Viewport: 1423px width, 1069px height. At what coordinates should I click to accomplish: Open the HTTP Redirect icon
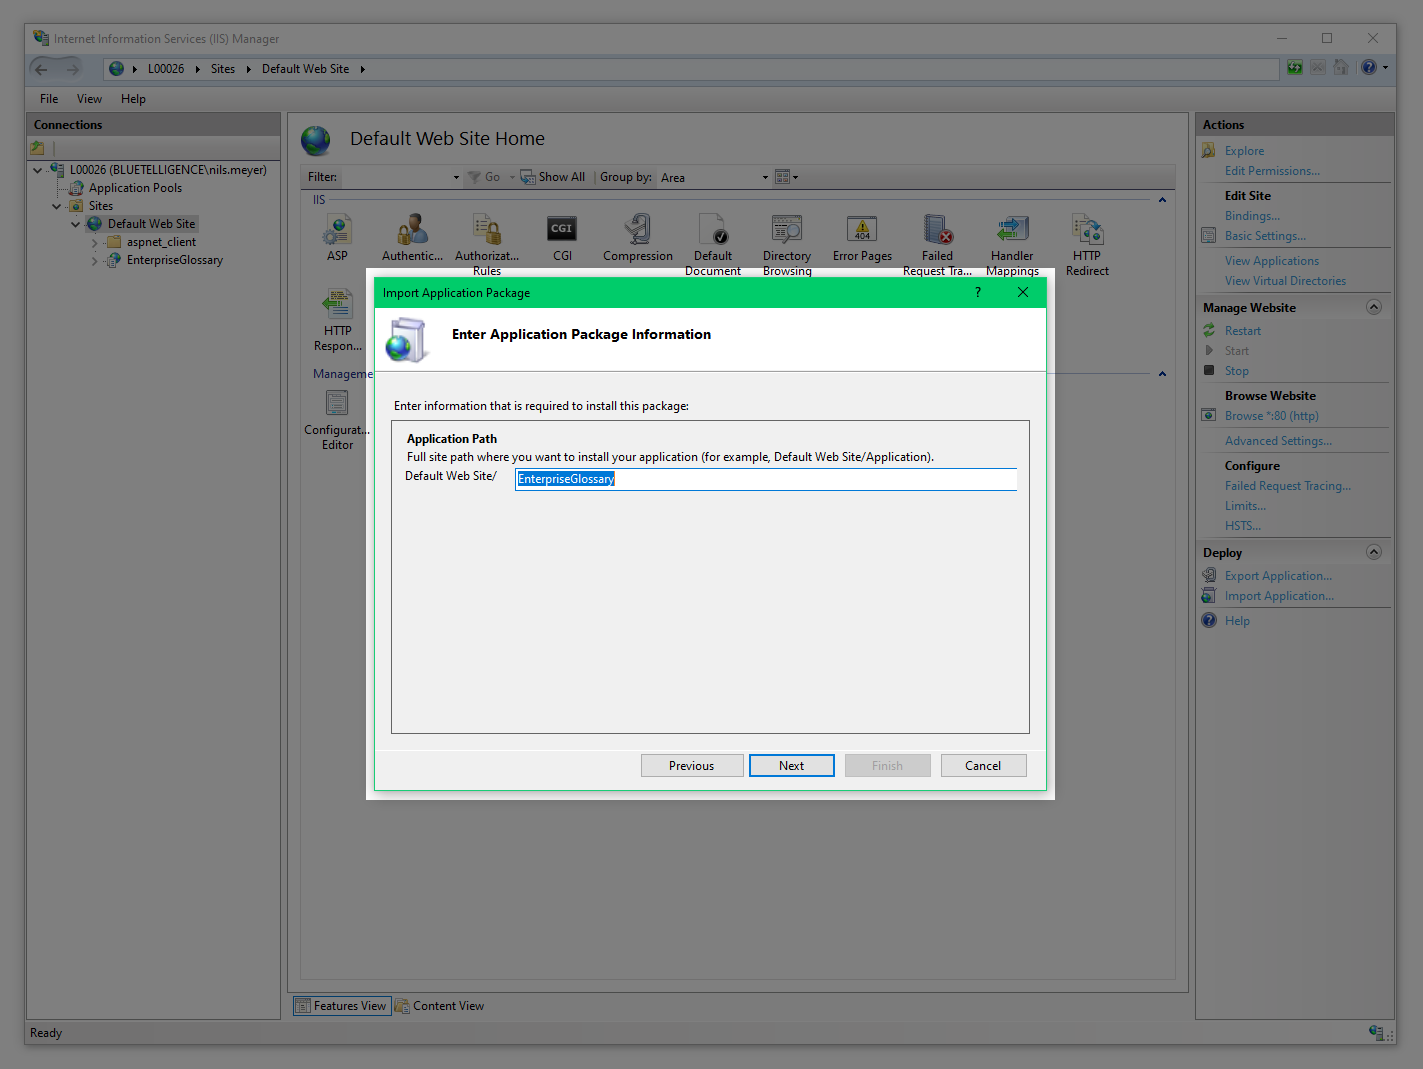1087,231
